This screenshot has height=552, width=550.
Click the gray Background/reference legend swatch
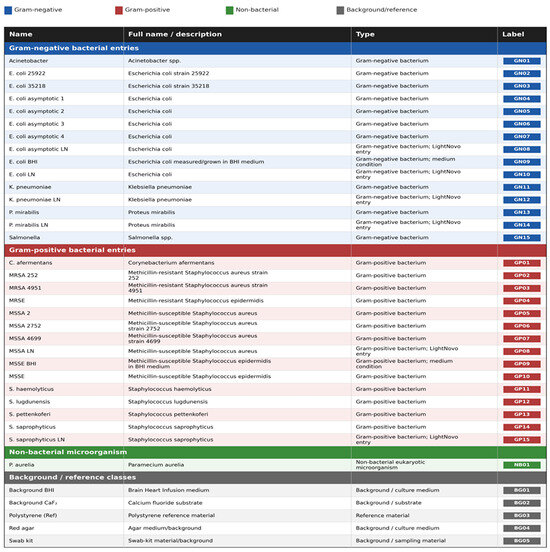point(340,10)
